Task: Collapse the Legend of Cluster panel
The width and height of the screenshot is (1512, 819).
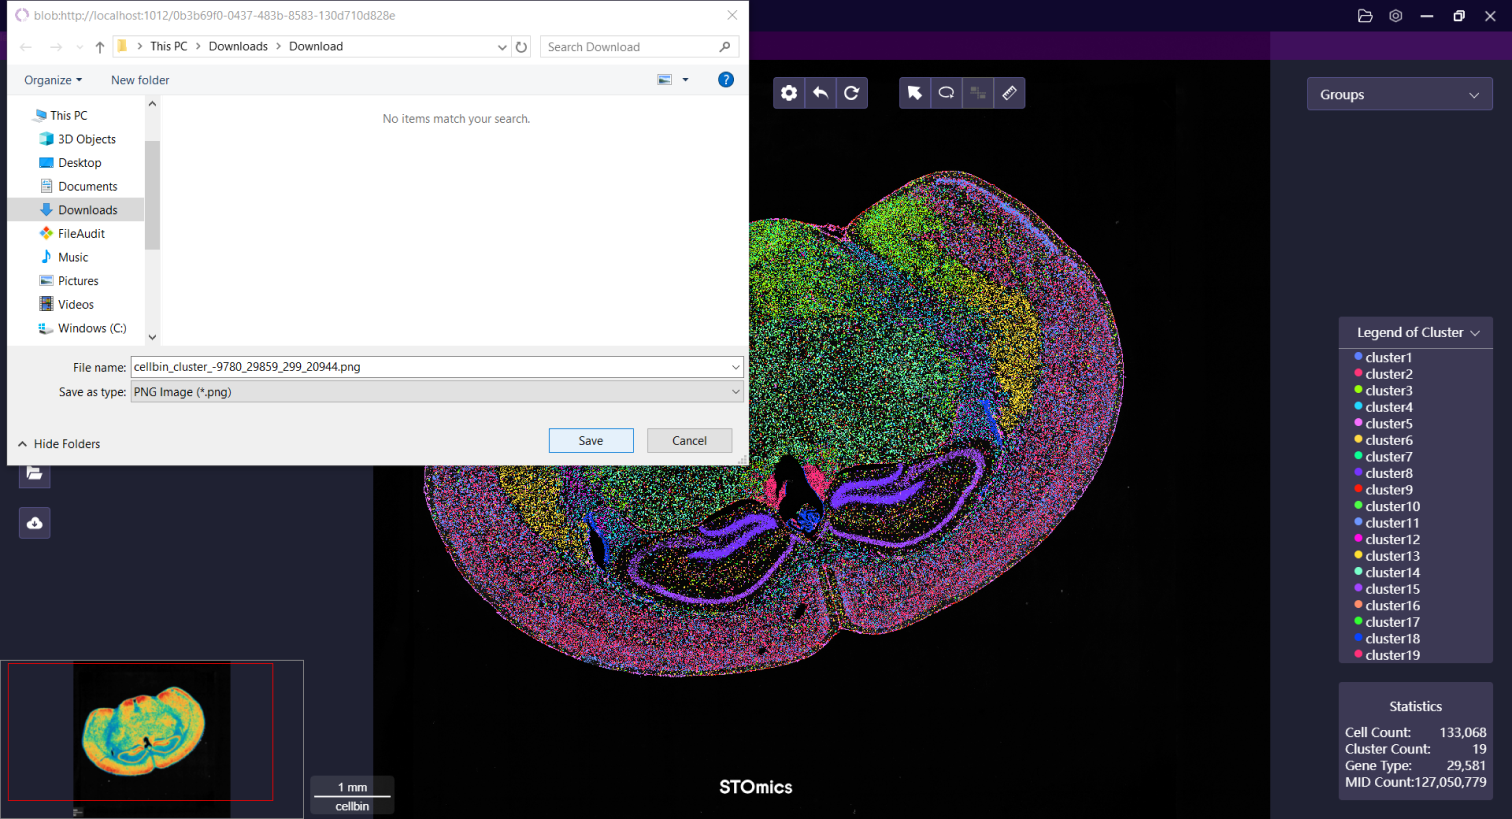Action: tap(1475, 333)
